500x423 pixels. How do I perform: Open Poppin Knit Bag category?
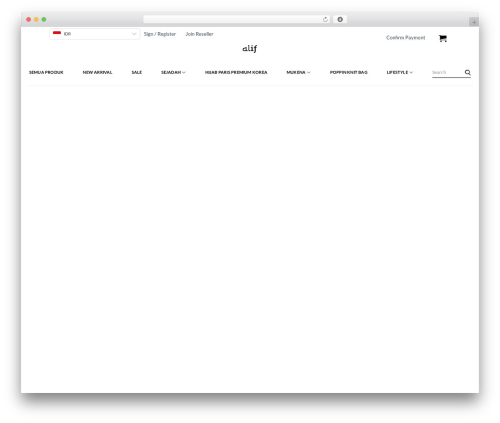click(x=349, y=72)
